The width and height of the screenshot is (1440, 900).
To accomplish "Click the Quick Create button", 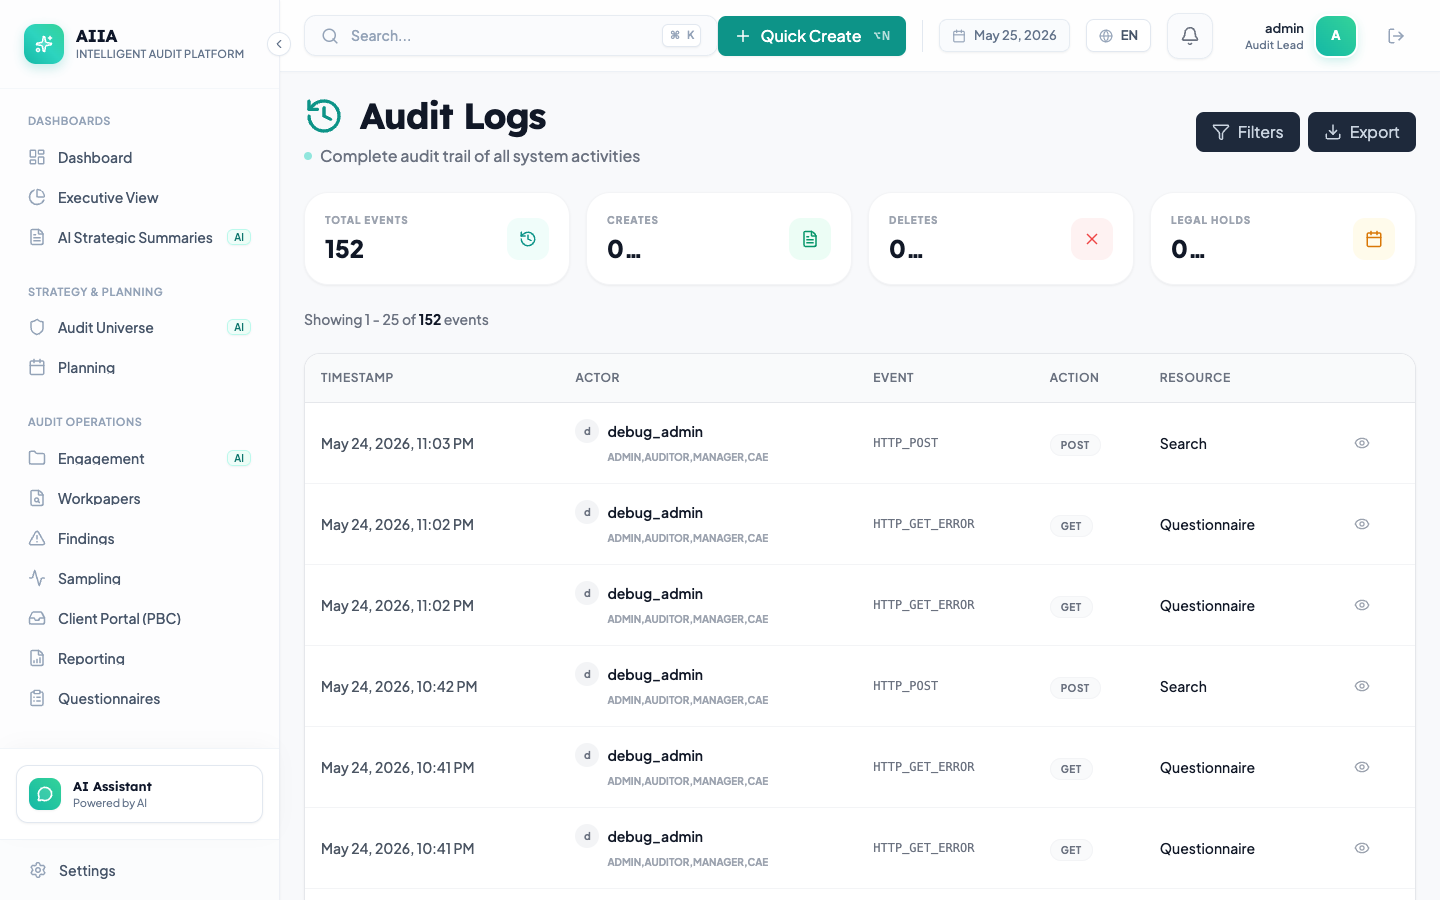I will (812, 36).
